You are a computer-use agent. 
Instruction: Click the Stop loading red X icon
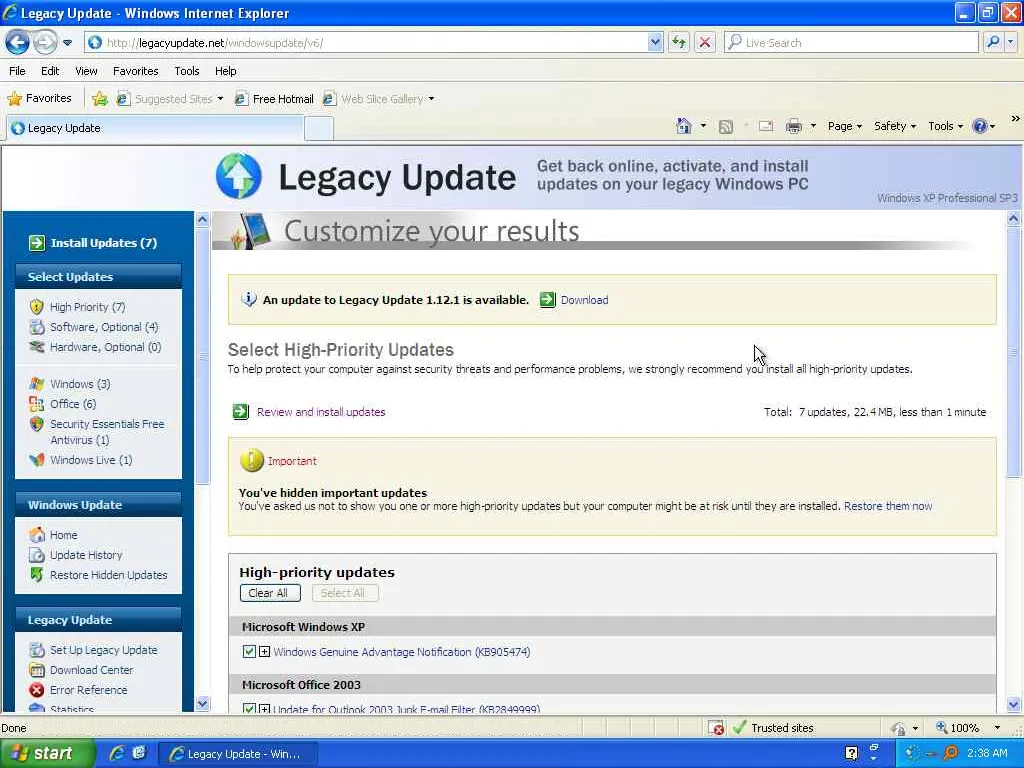tap(705, 42)
